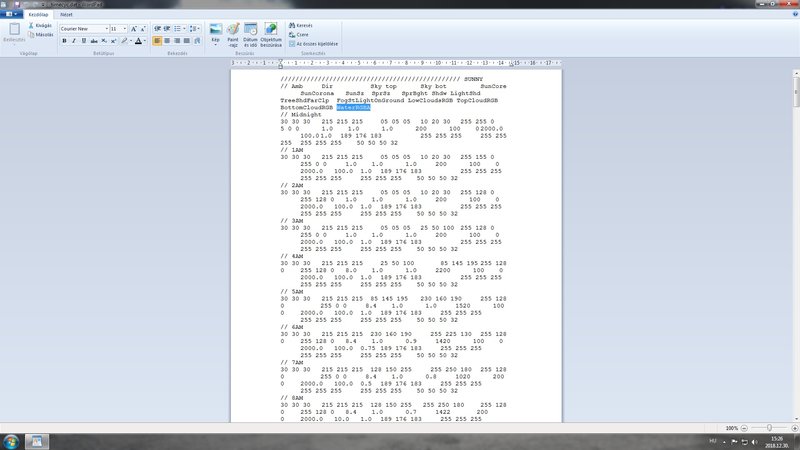The width and height of the screenshot is (800, 450).
Task: Grow the font size with the large A
Action: (134, 29)
